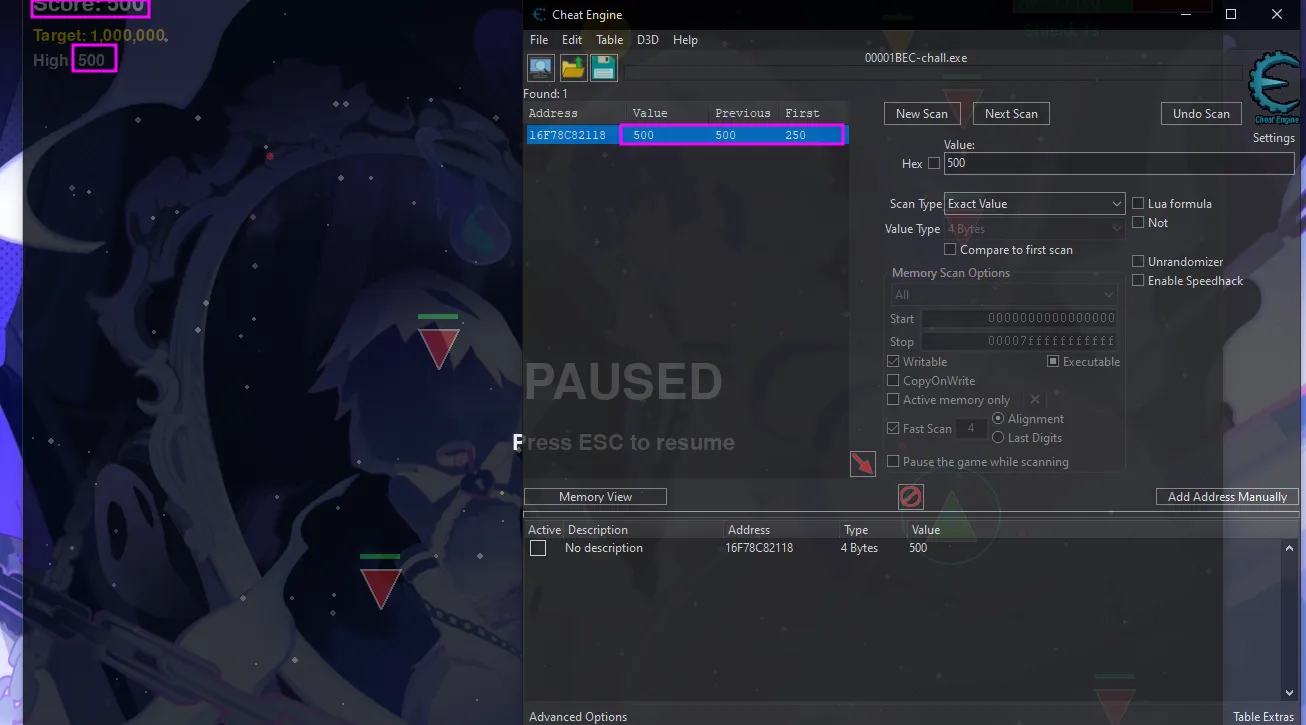Viewport: 1306px width, 725px height.
Task: Click the Next Scan button
Action: (1011, 114)
